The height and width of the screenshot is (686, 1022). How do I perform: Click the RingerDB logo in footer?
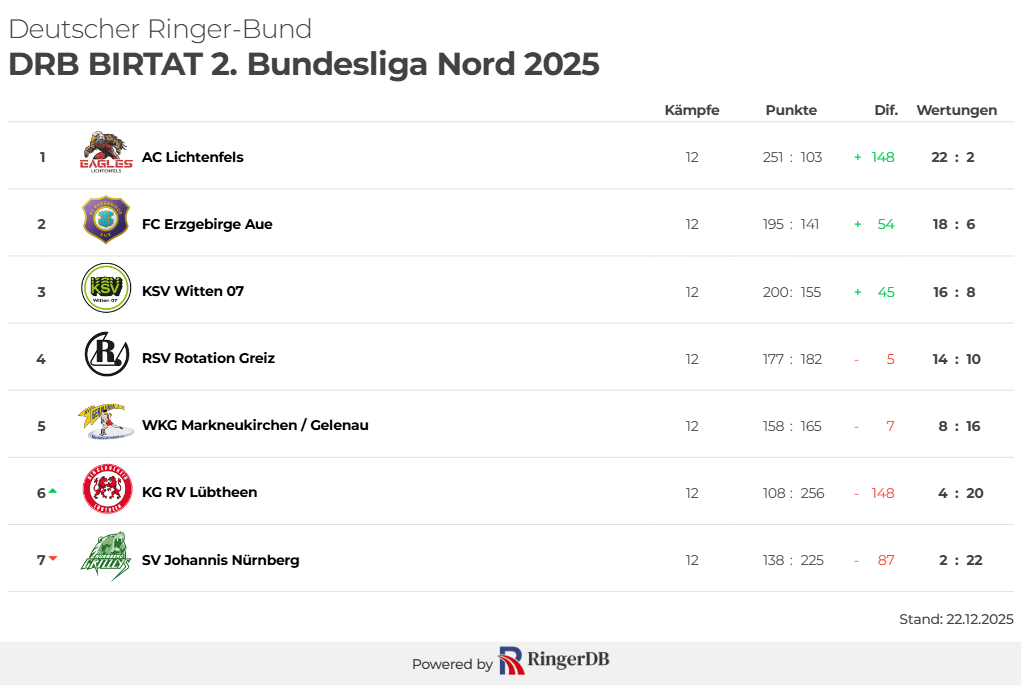(554, 661)
